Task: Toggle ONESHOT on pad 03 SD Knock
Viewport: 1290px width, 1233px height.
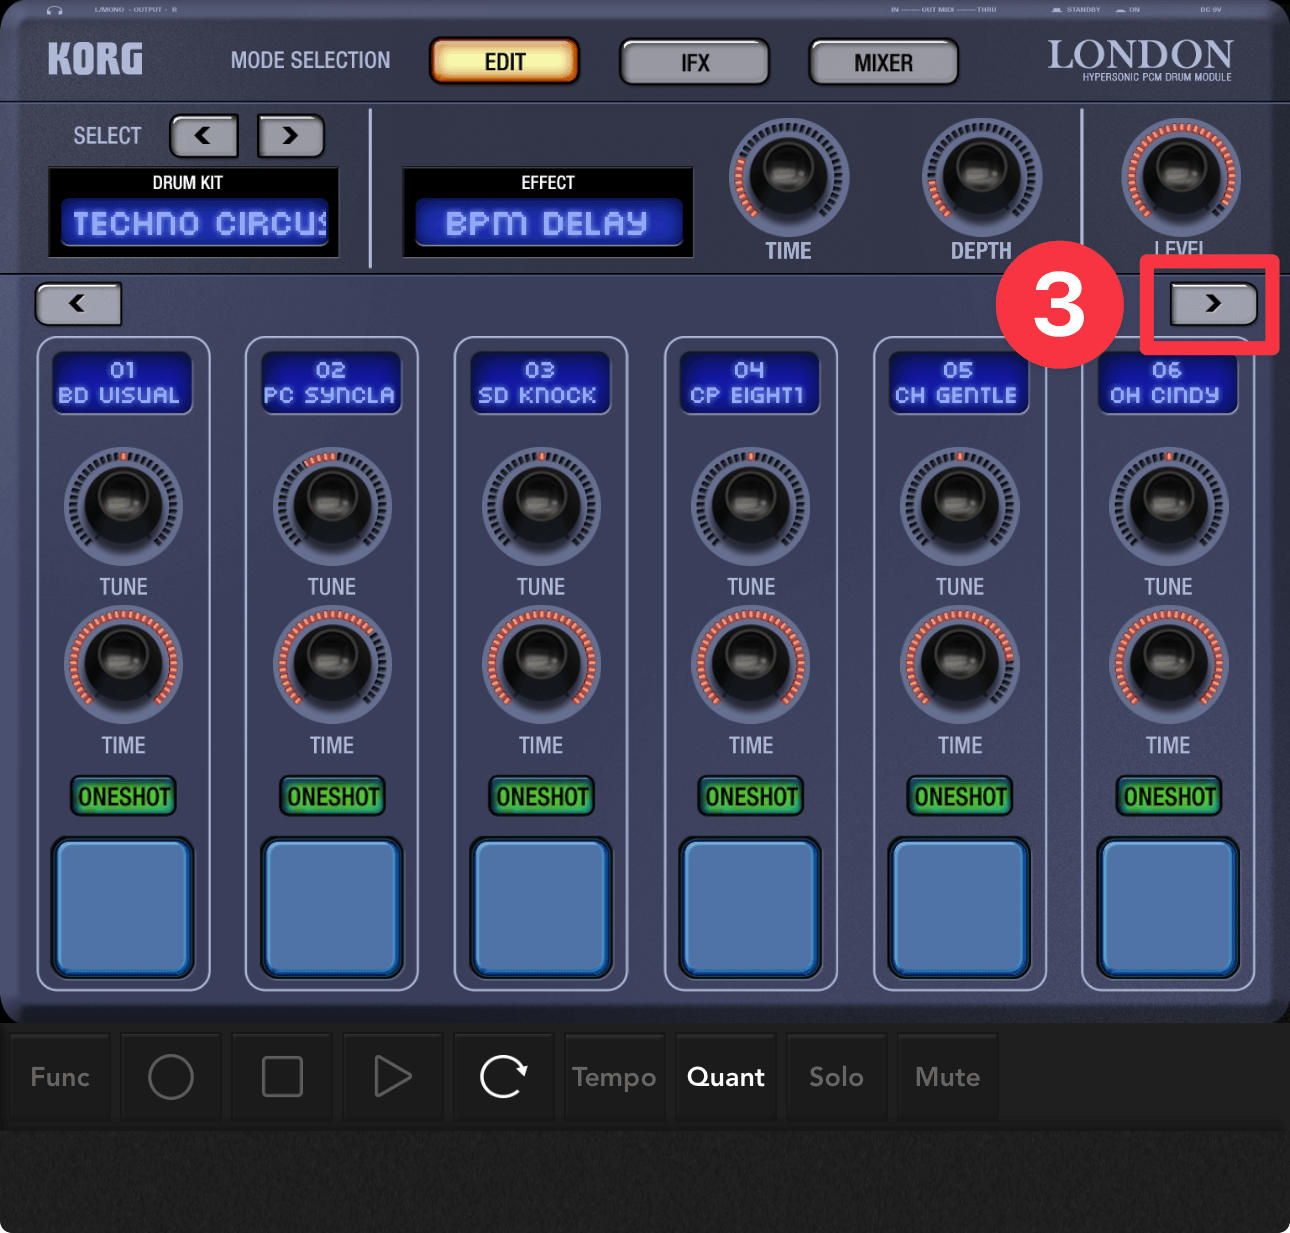Action: coord(541,796)
